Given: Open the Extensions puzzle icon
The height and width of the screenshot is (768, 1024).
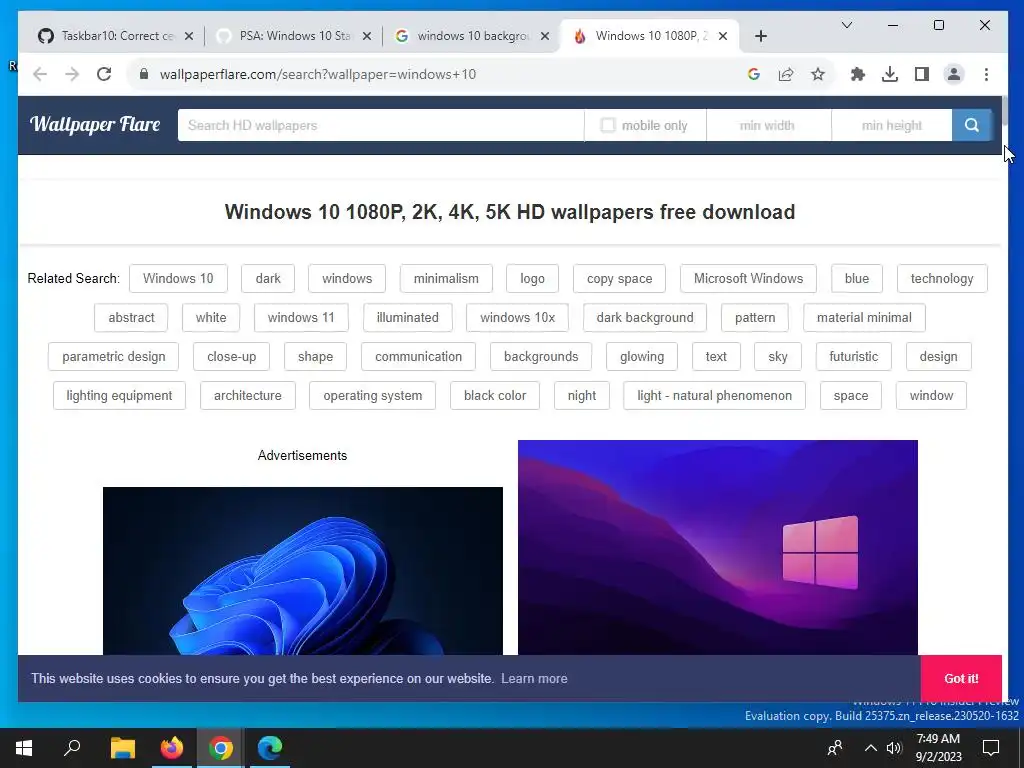Looking at the screenshot, I should point(857,74).
